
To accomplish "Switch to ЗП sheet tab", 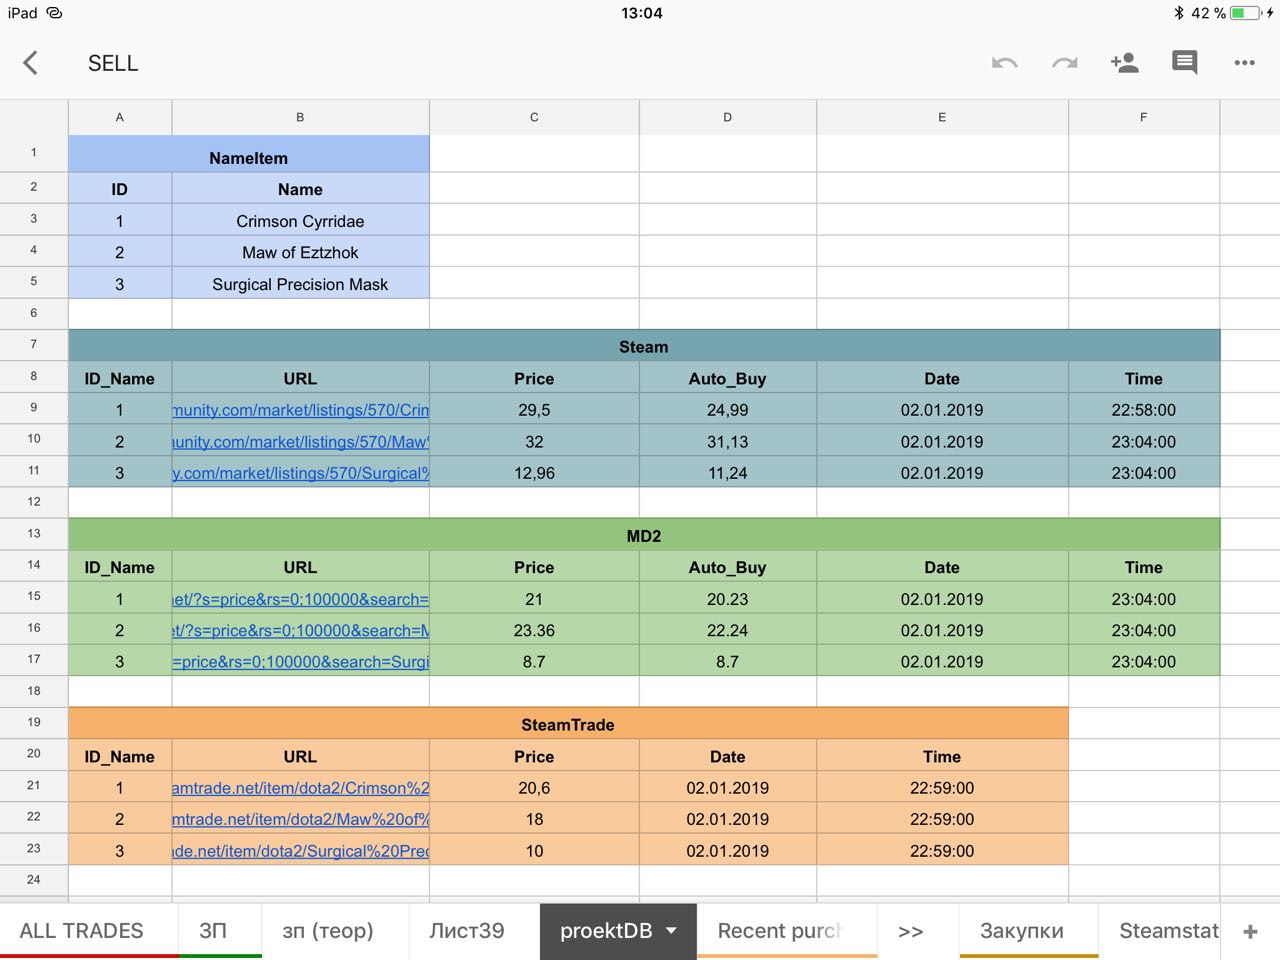I will 213,931.
